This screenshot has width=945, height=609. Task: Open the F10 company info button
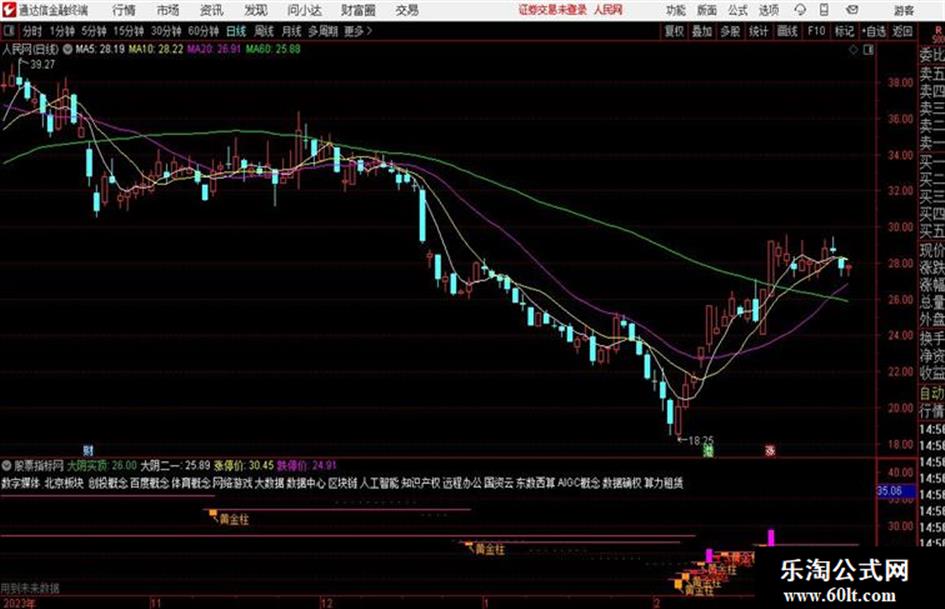pyautogui.click(x=816, y=31)
